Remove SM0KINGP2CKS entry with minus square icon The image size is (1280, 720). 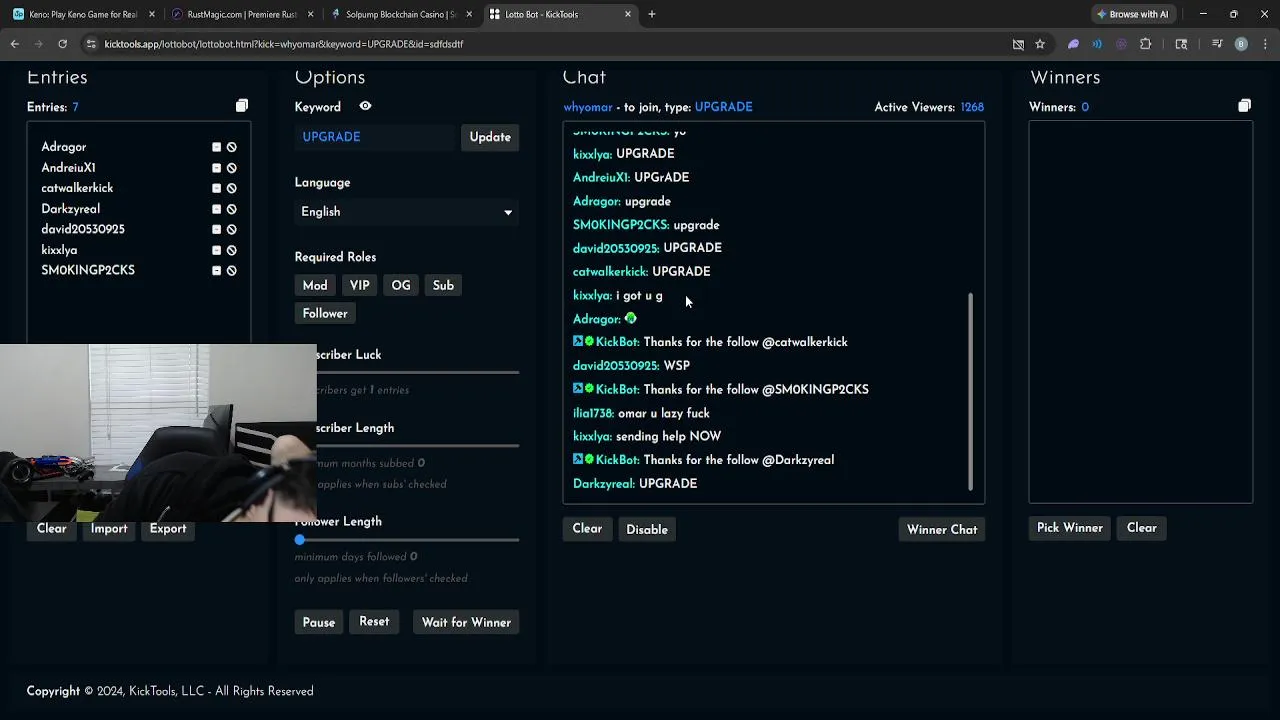pos(216,270)
